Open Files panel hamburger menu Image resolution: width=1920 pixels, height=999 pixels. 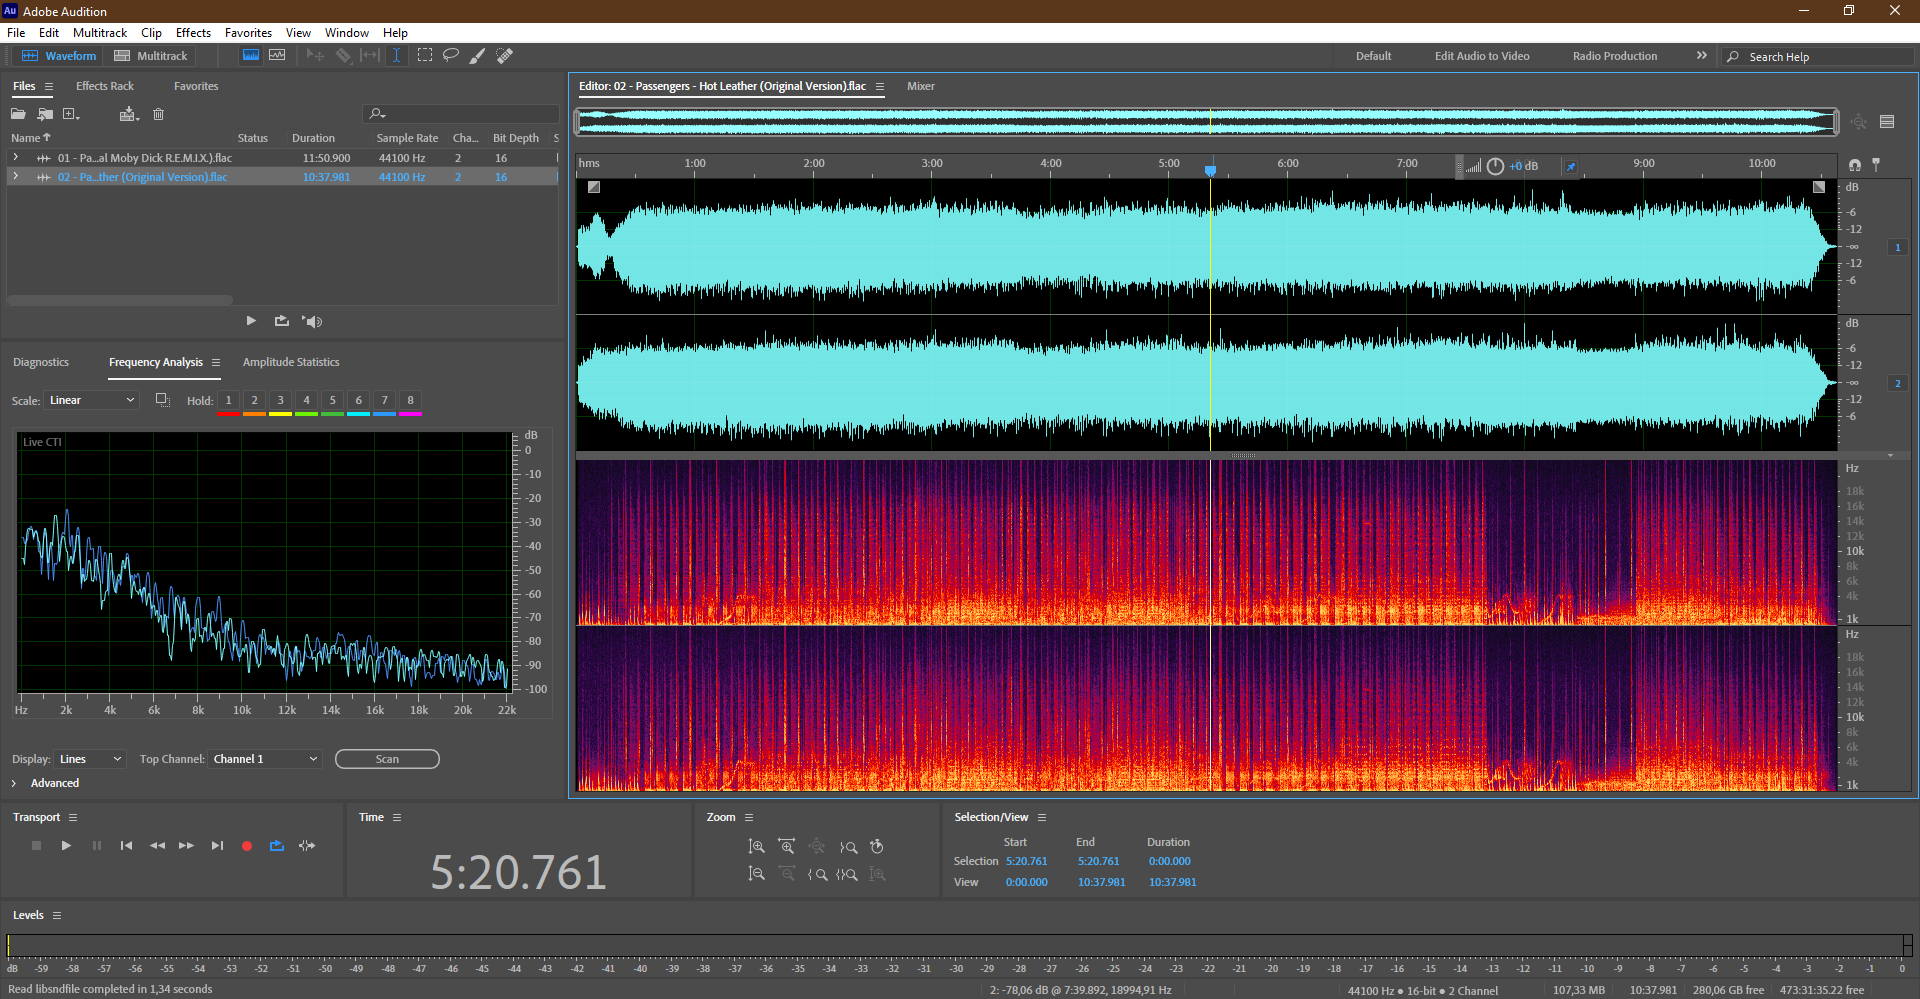[48, 87]
